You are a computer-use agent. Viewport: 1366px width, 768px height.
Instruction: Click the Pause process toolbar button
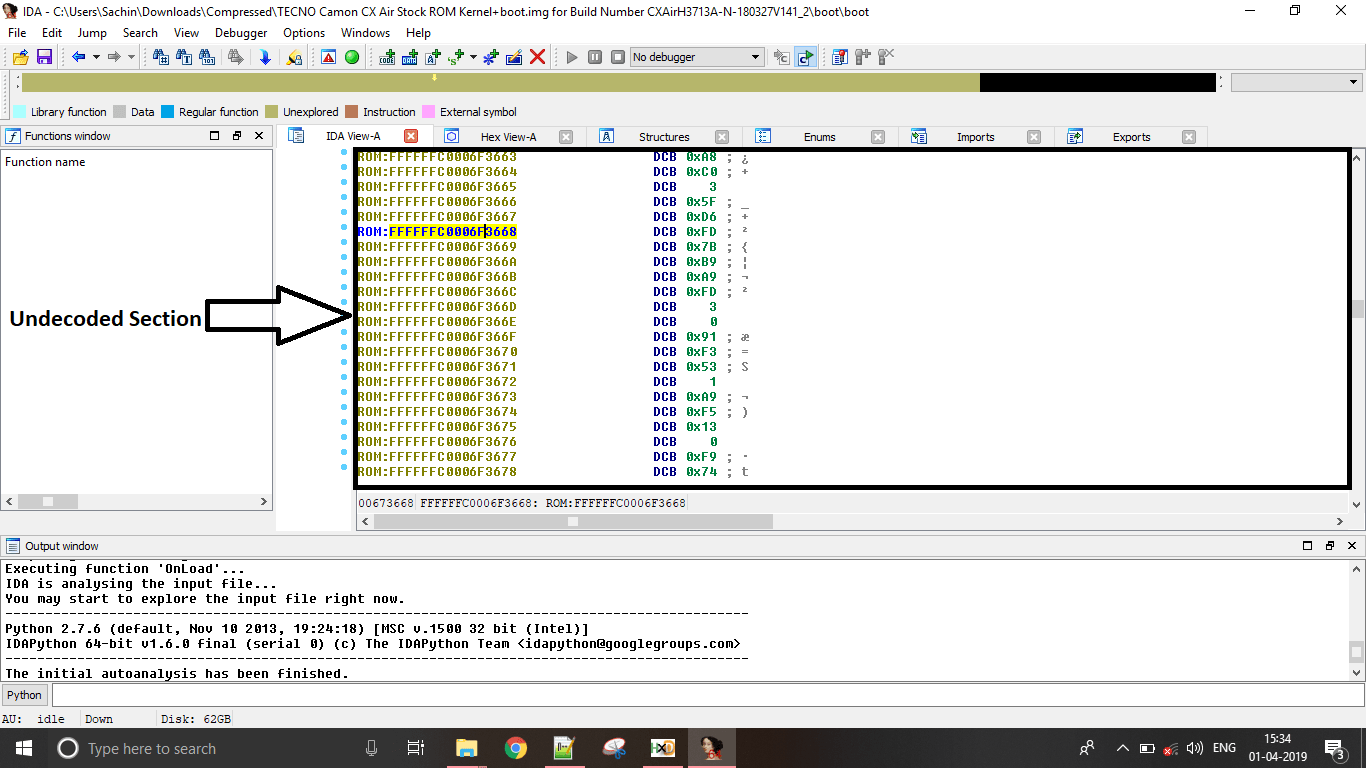[x=595, y=57]
